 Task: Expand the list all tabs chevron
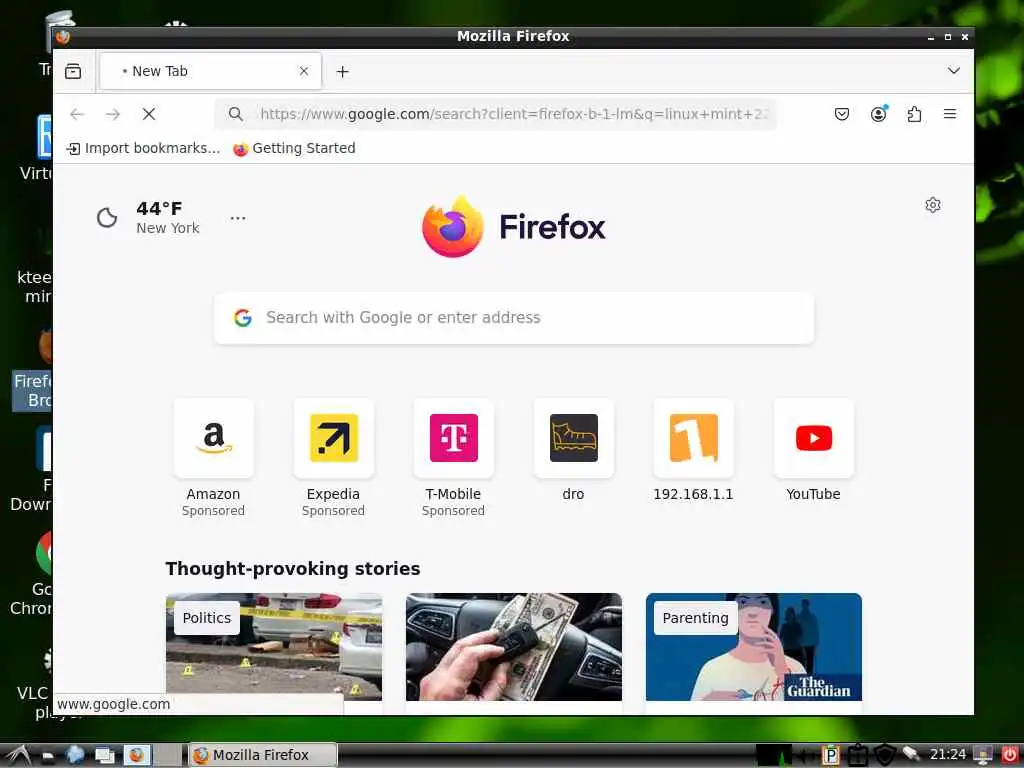pos(953,71)
